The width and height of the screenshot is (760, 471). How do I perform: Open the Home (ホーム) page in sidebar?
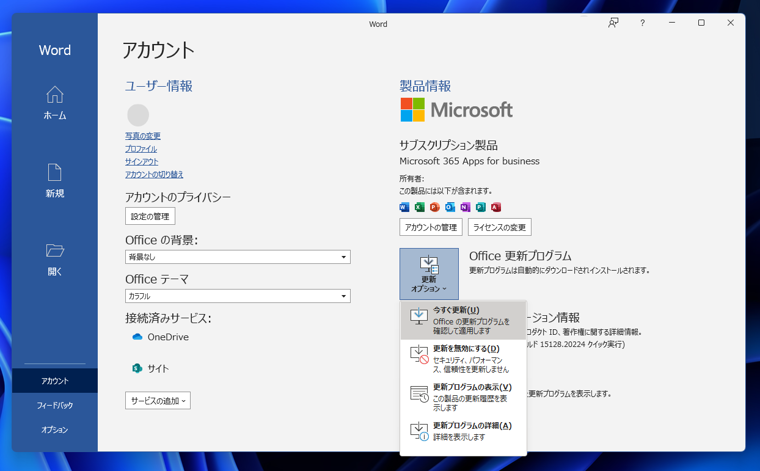[x=55, y=102]
